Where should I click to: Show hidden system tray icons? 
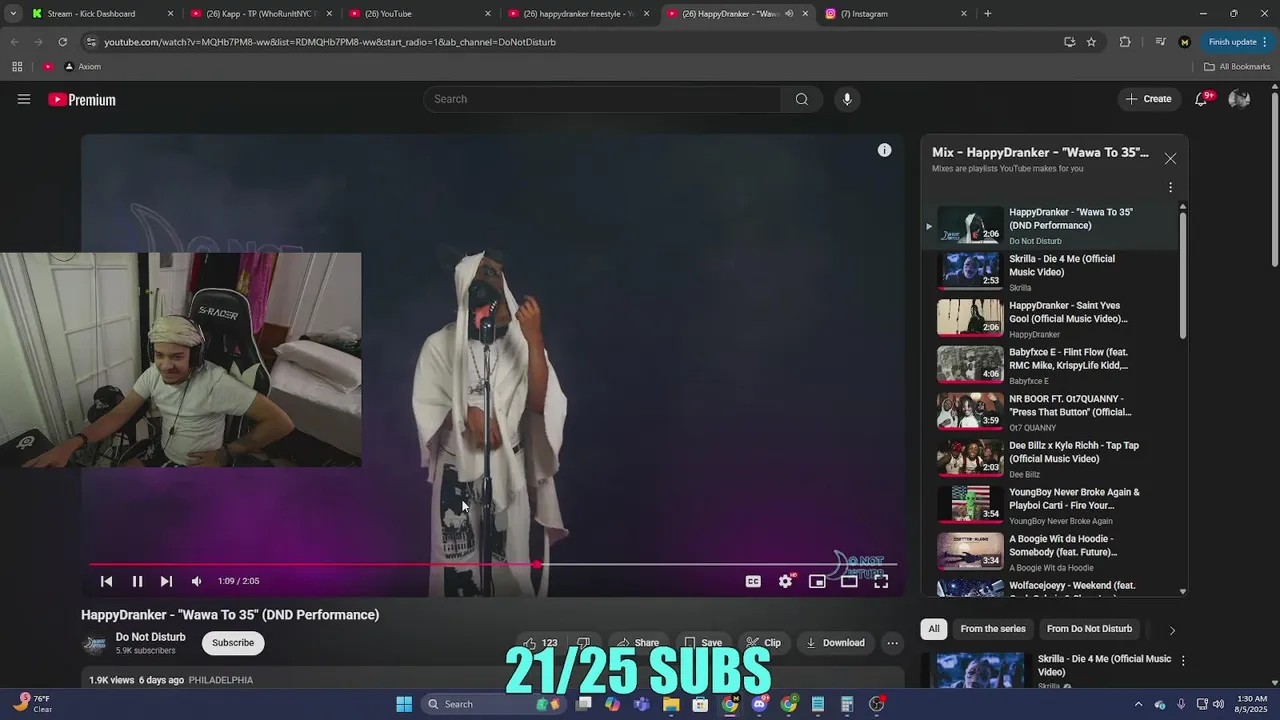(x=1138, y=704)
